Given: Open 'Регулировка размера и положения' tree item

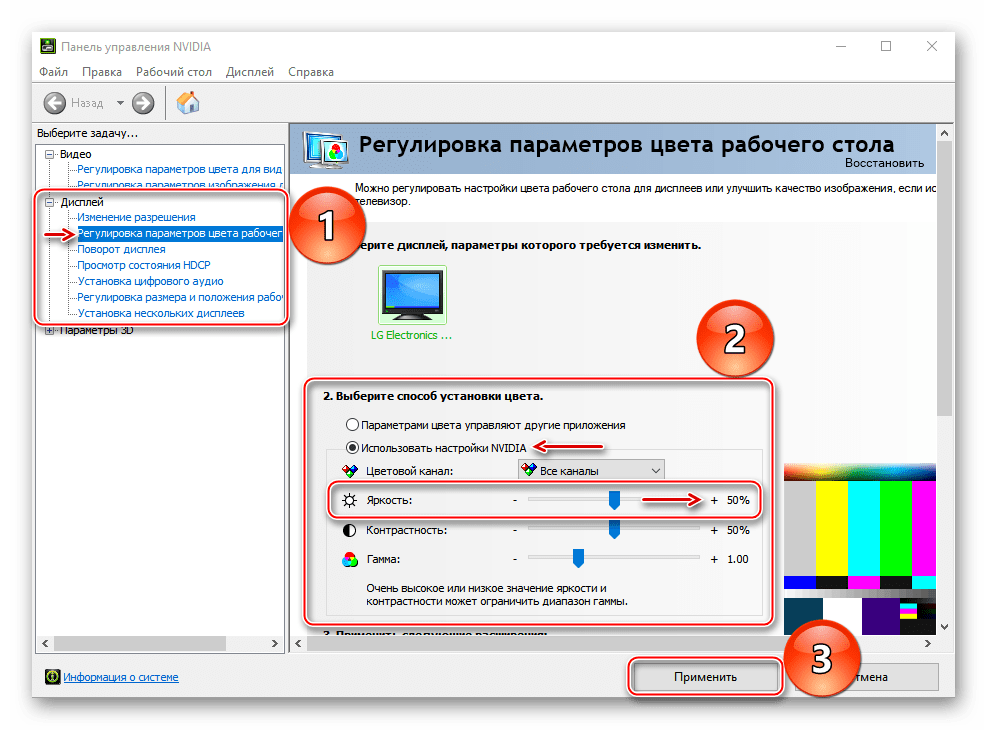Looking at the screenshot, I should point(179,297).
